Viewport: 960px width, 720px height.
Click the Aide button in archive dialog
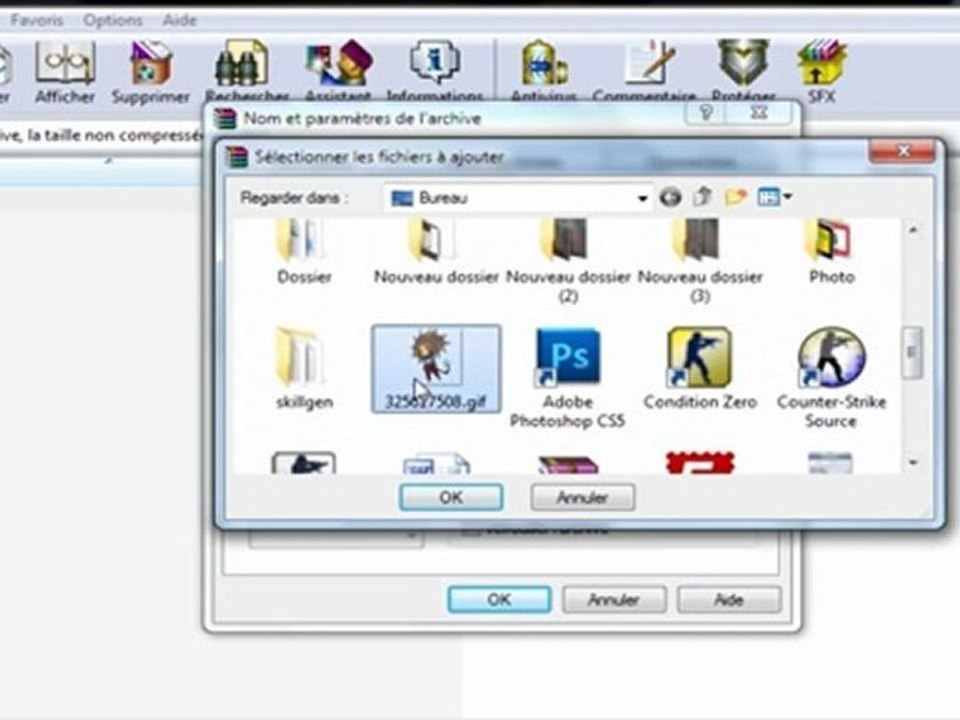point(729,599)
